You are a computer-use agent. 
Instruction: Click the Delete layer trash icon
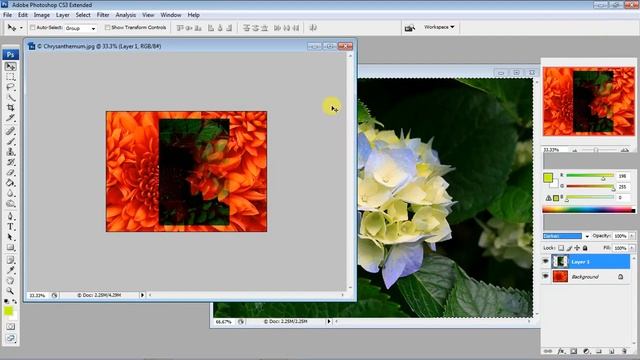[x=624, y=351]
